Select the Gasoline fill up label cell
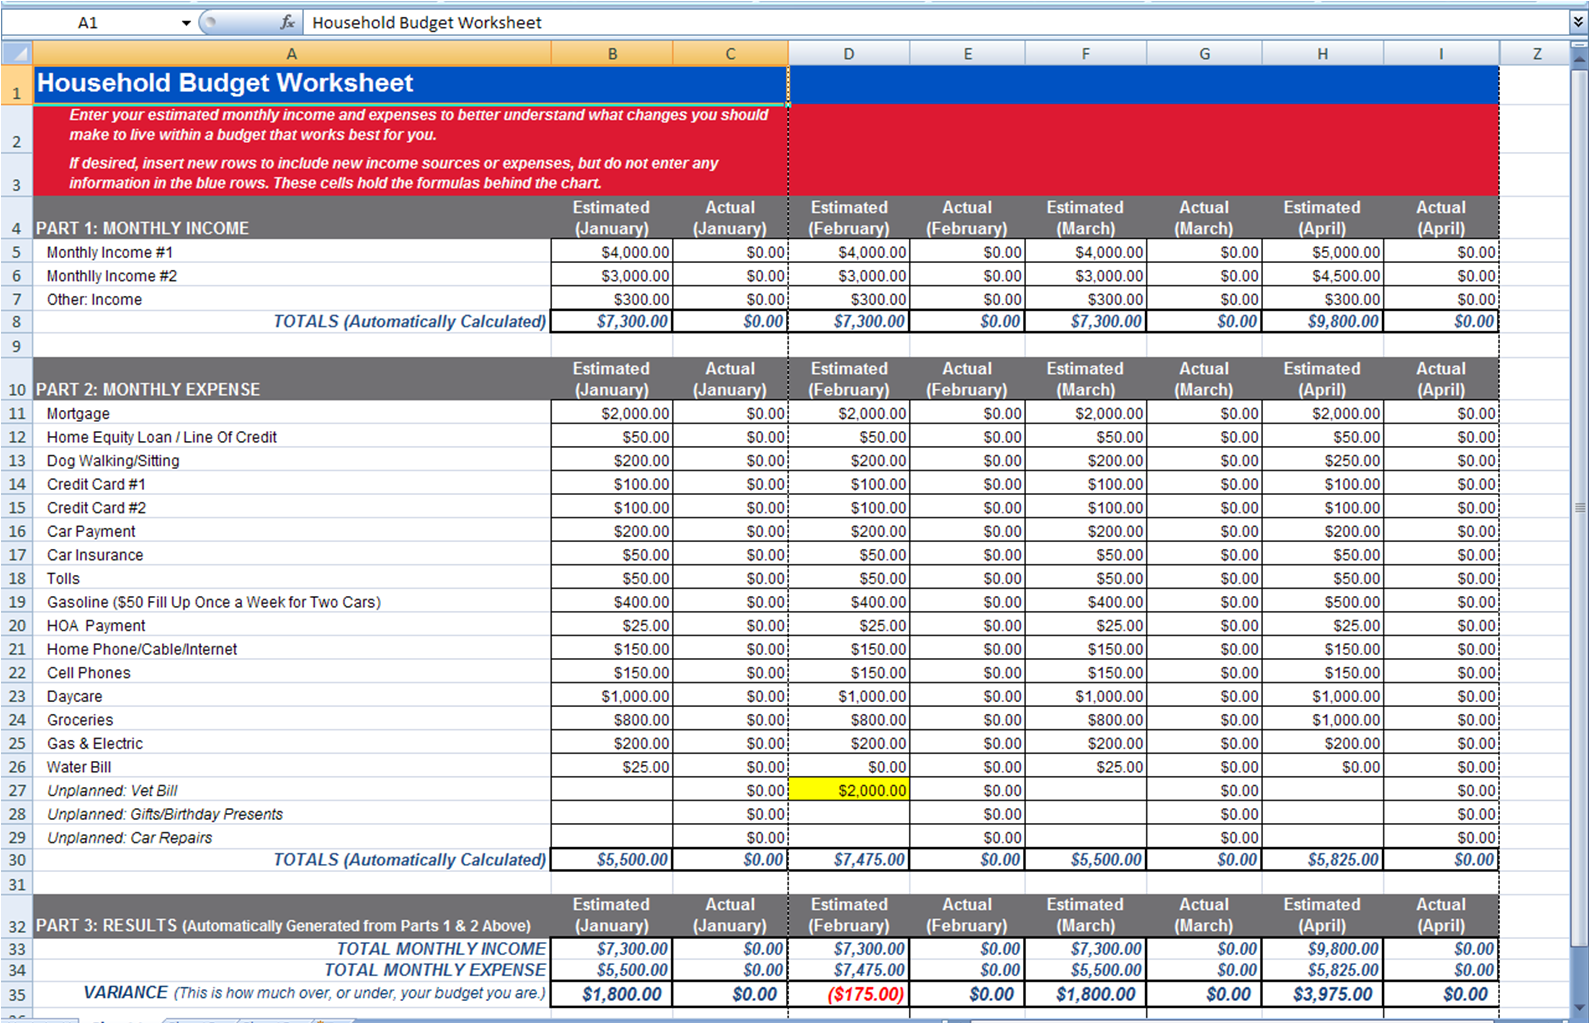This screenshot has height=1024, width=1590. 291,602
